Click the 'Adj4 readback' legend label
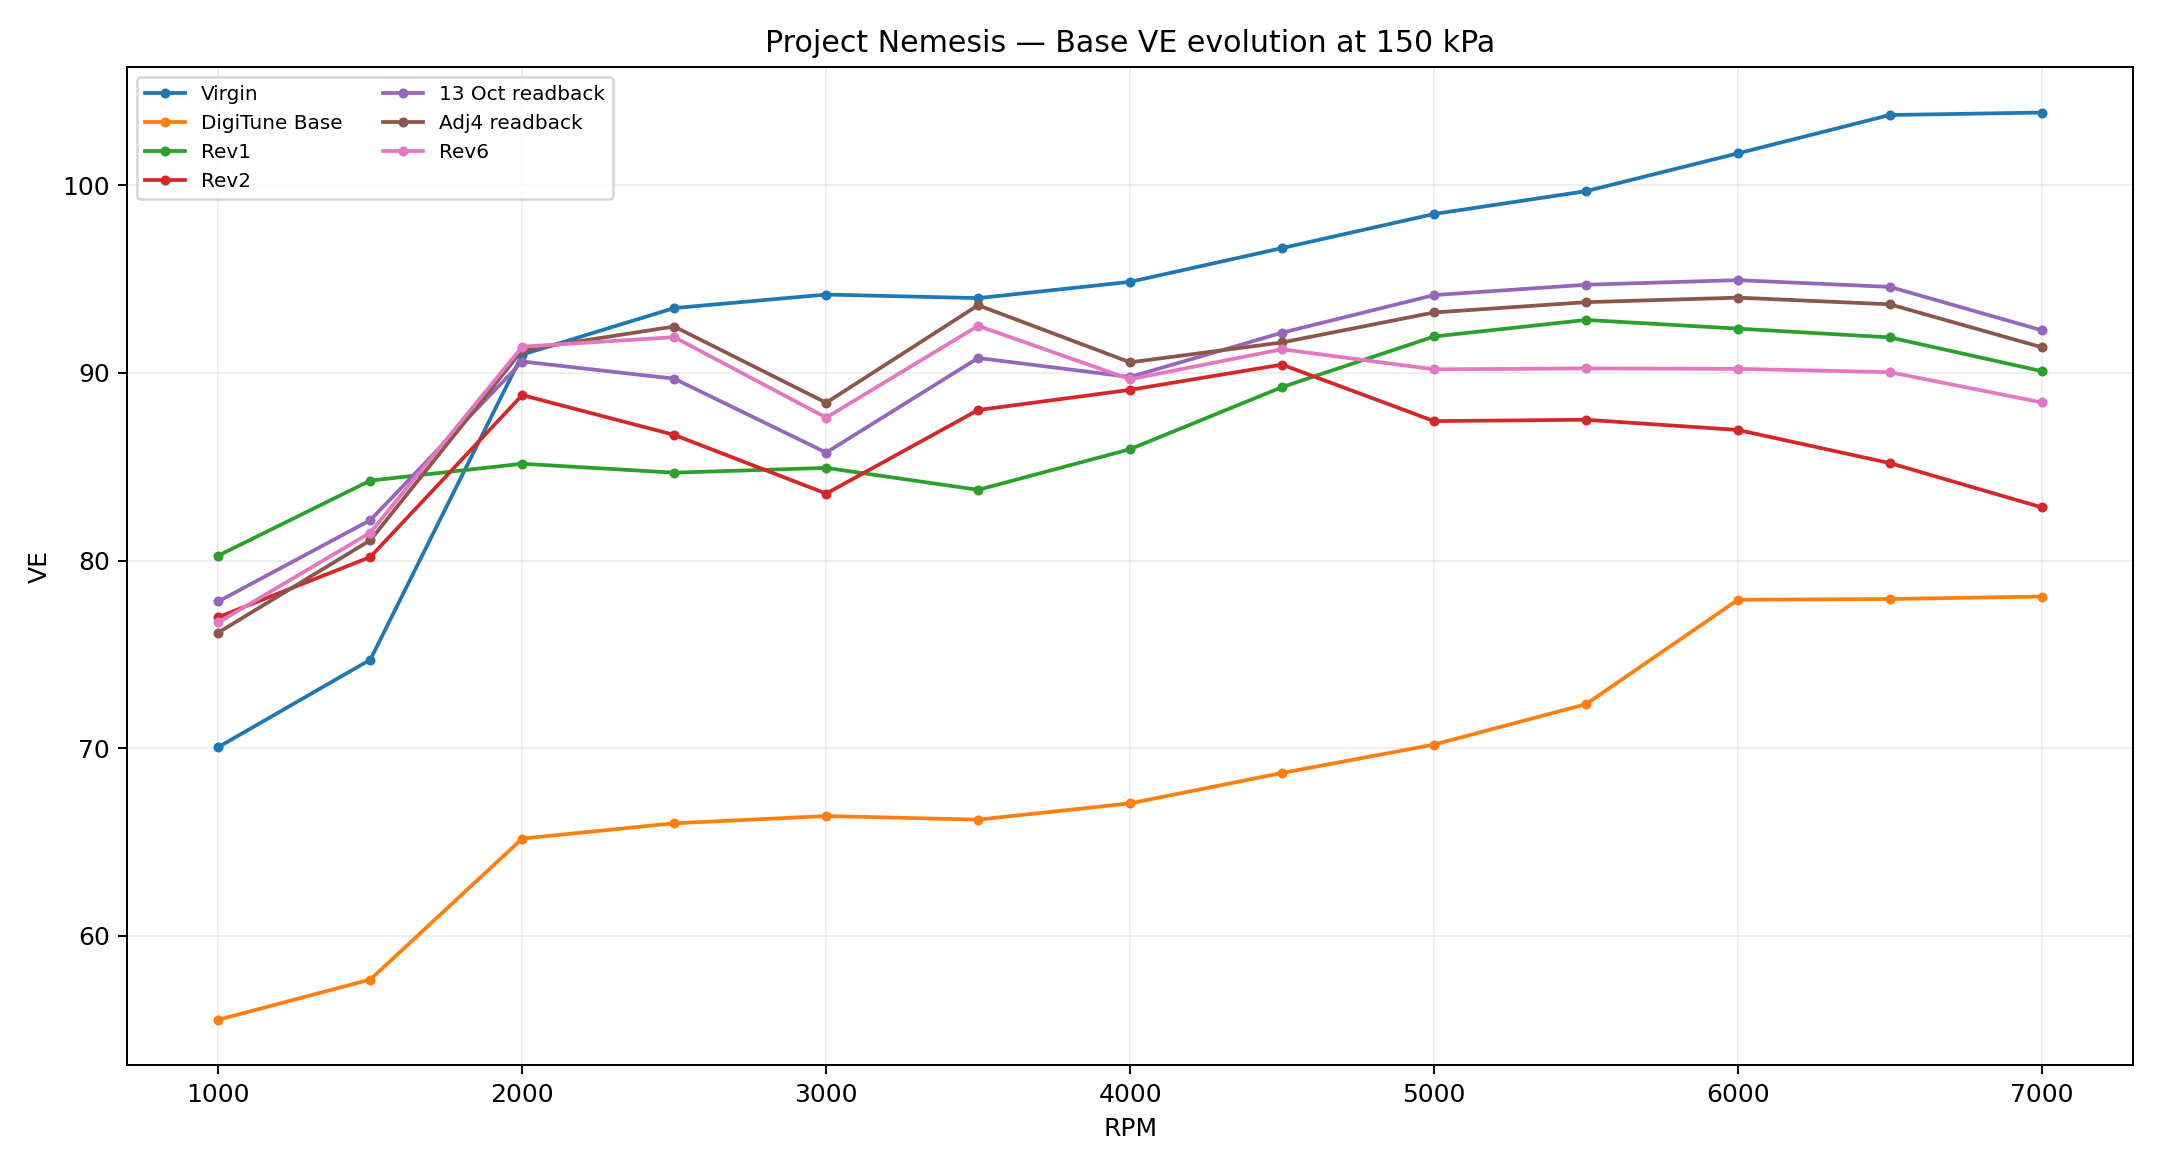This screenshot has height=1170, width=2160. (x=510, y=123)
